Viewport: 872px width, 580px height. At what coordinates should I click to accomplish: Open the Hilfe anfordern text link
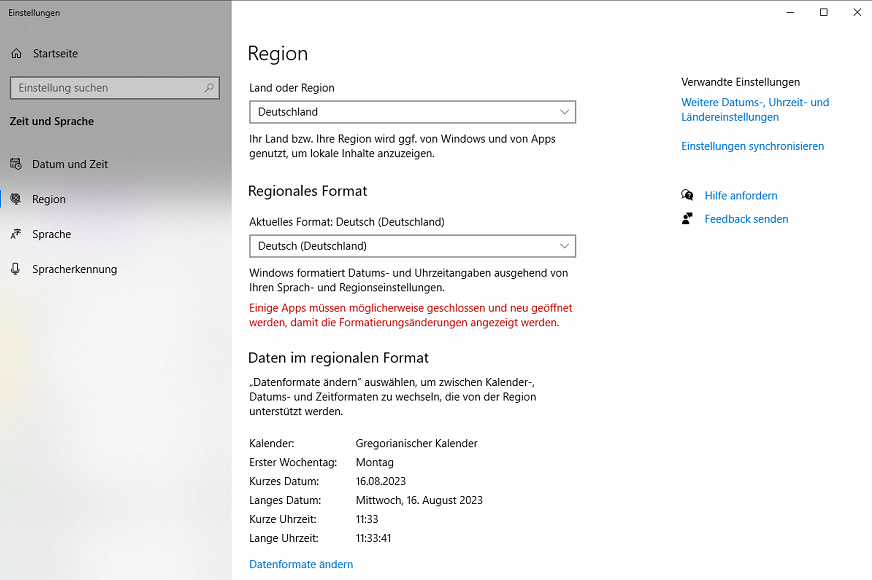[740, 196]
